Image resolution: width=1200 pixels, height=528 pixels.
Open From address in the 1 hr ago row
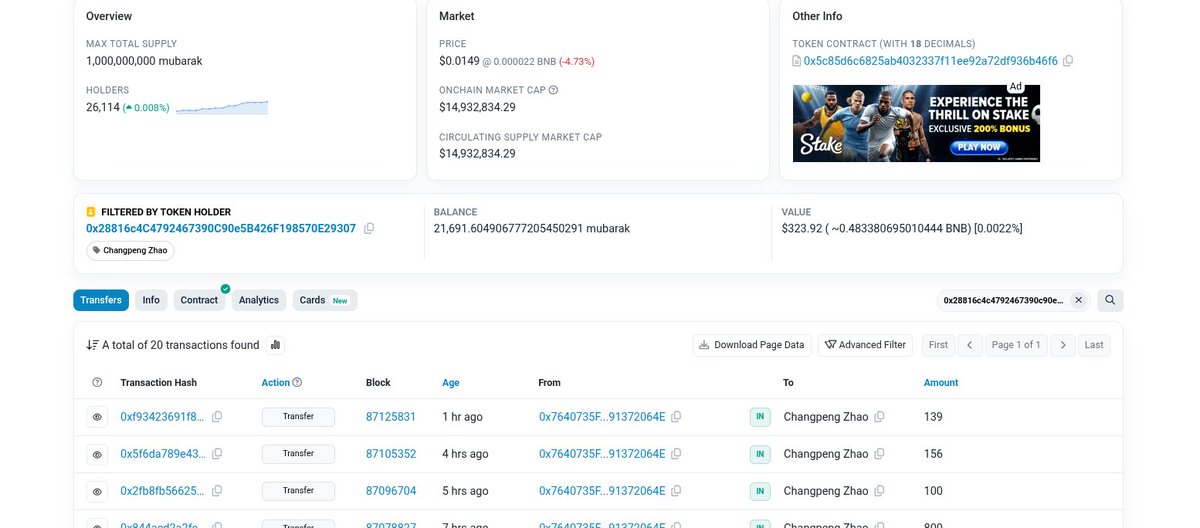coord(602,417)
